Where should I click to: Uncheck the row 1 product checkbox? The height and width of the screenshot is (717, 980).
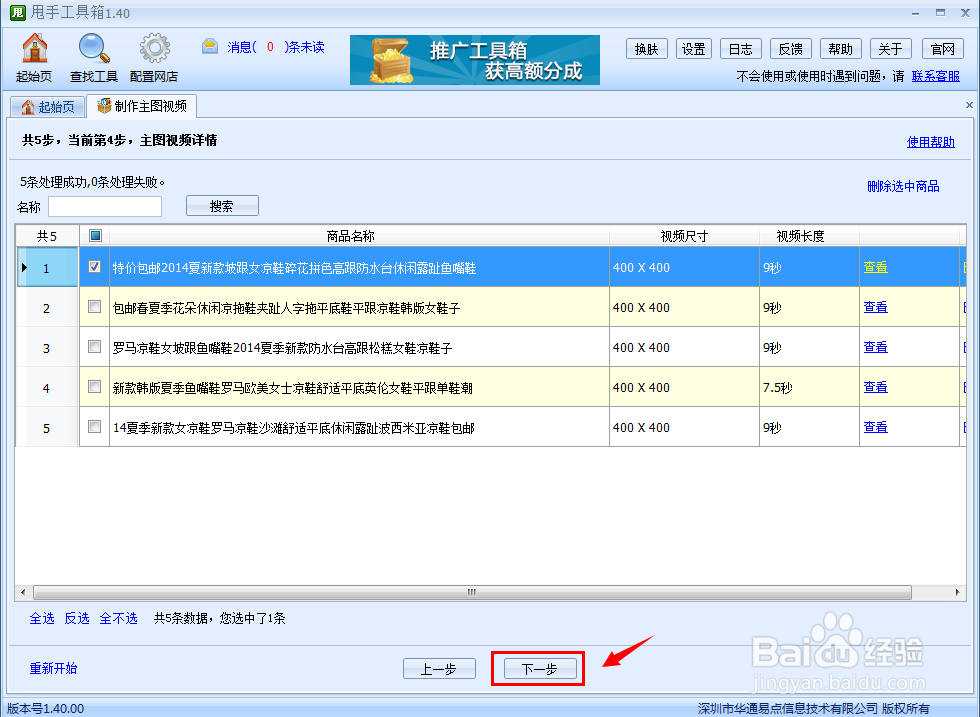click(x=94, y=267)
